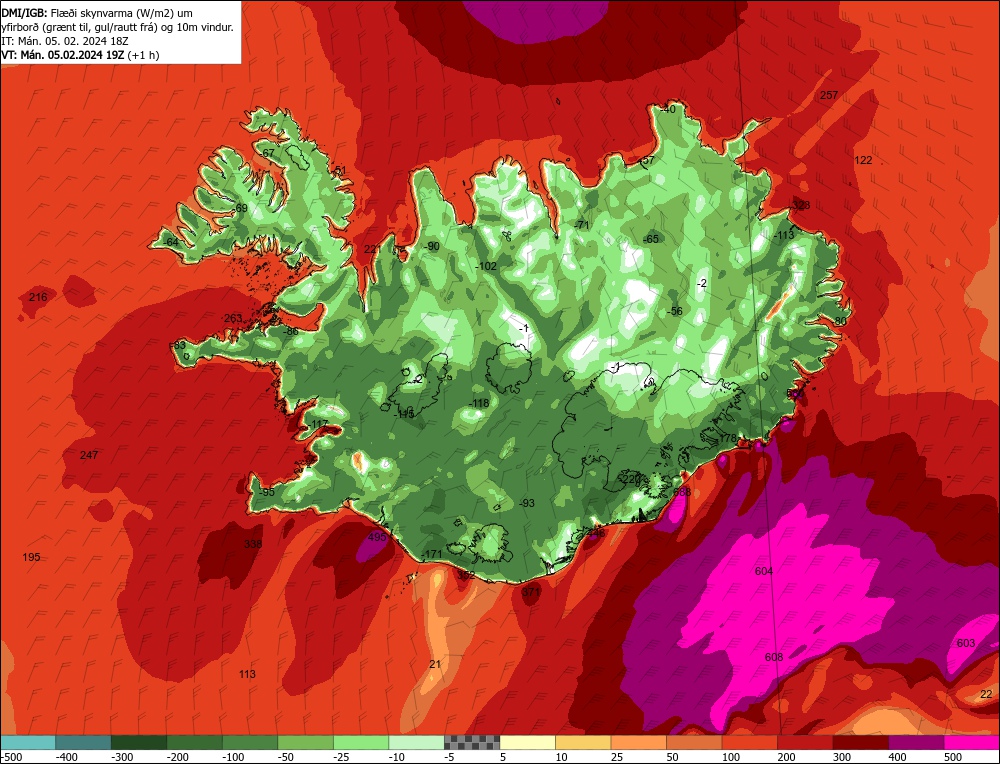Select the legend swatch between -200 and -100
The width and height of the screenshot is (1000, 764).
coord(195,742)
